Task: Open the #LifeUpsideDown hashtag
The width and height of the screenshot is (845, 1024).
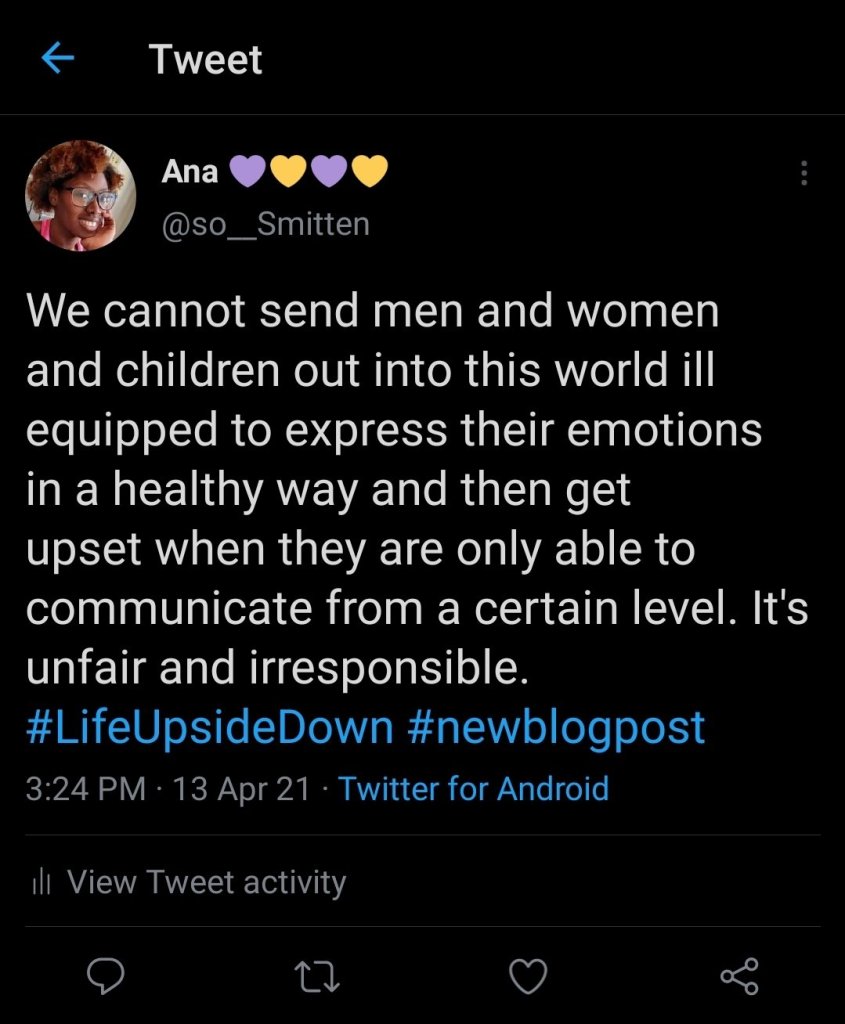Action: click(x=209, y=727)
